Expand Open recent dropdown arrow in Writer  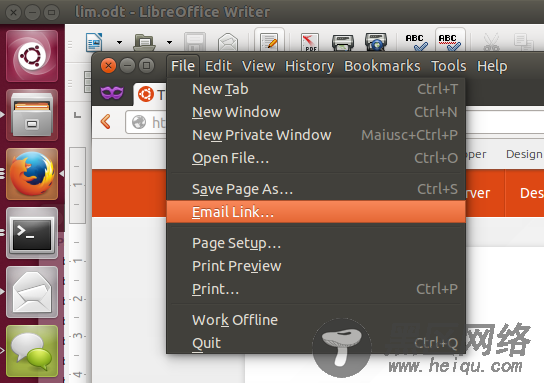coord(169,42)
